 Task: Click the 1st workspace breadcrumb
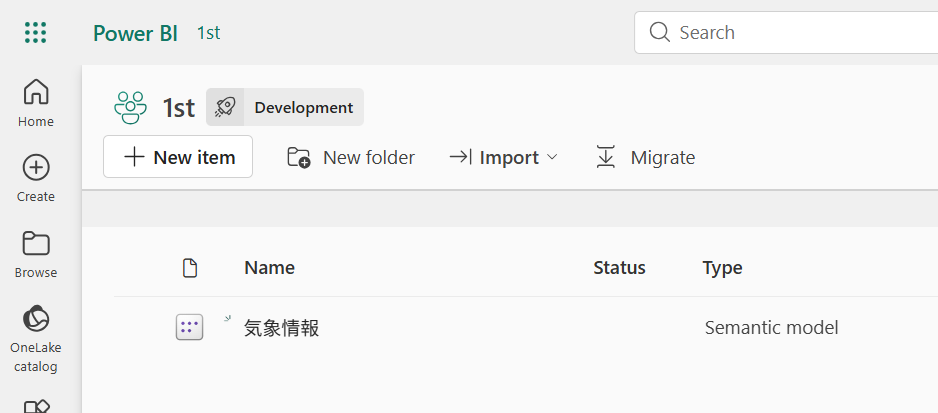[209, 33]
